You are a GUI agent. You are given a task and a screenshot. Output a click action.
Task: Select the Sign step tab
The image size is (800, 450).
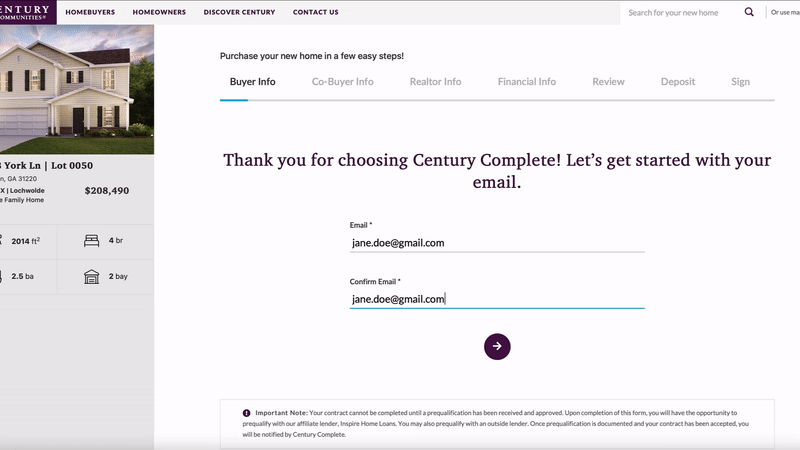point(740,82)
